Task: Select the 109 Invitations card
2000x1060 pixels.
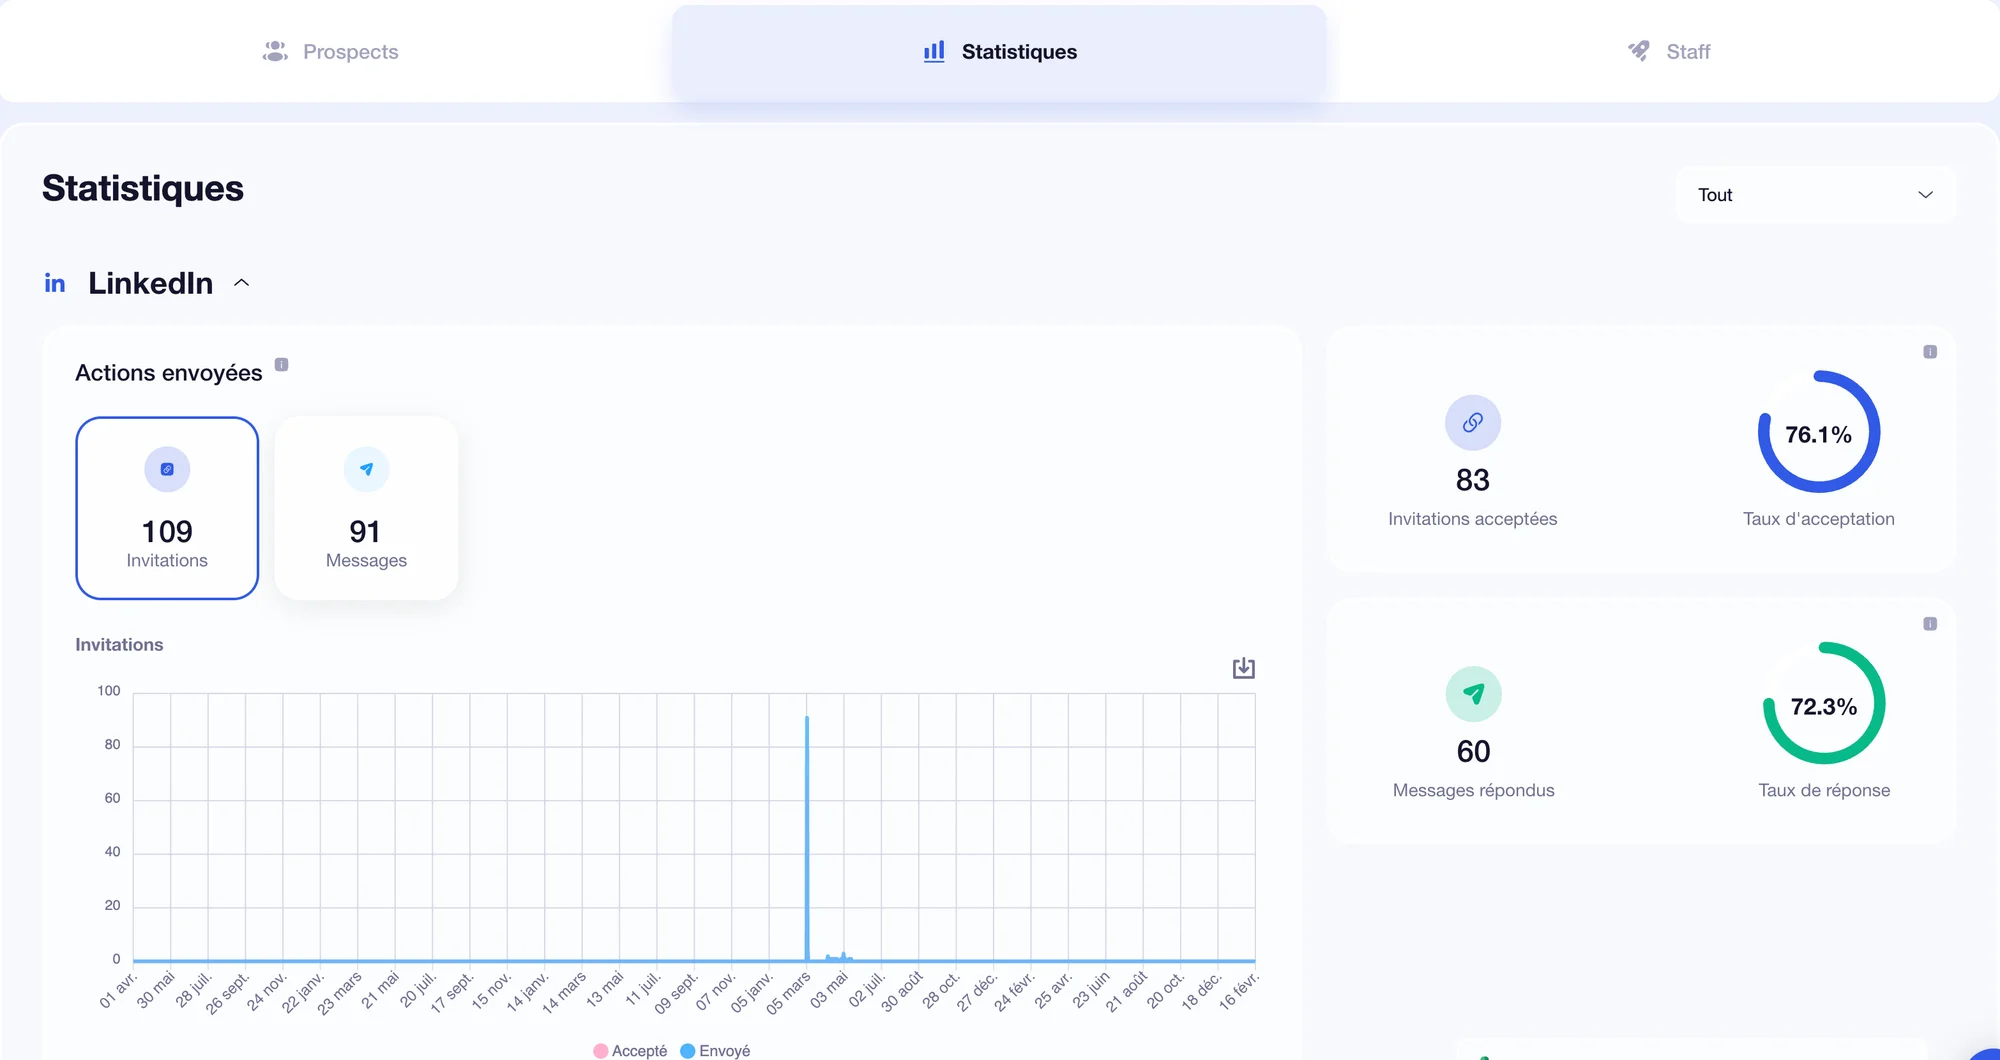Action: 167,508
